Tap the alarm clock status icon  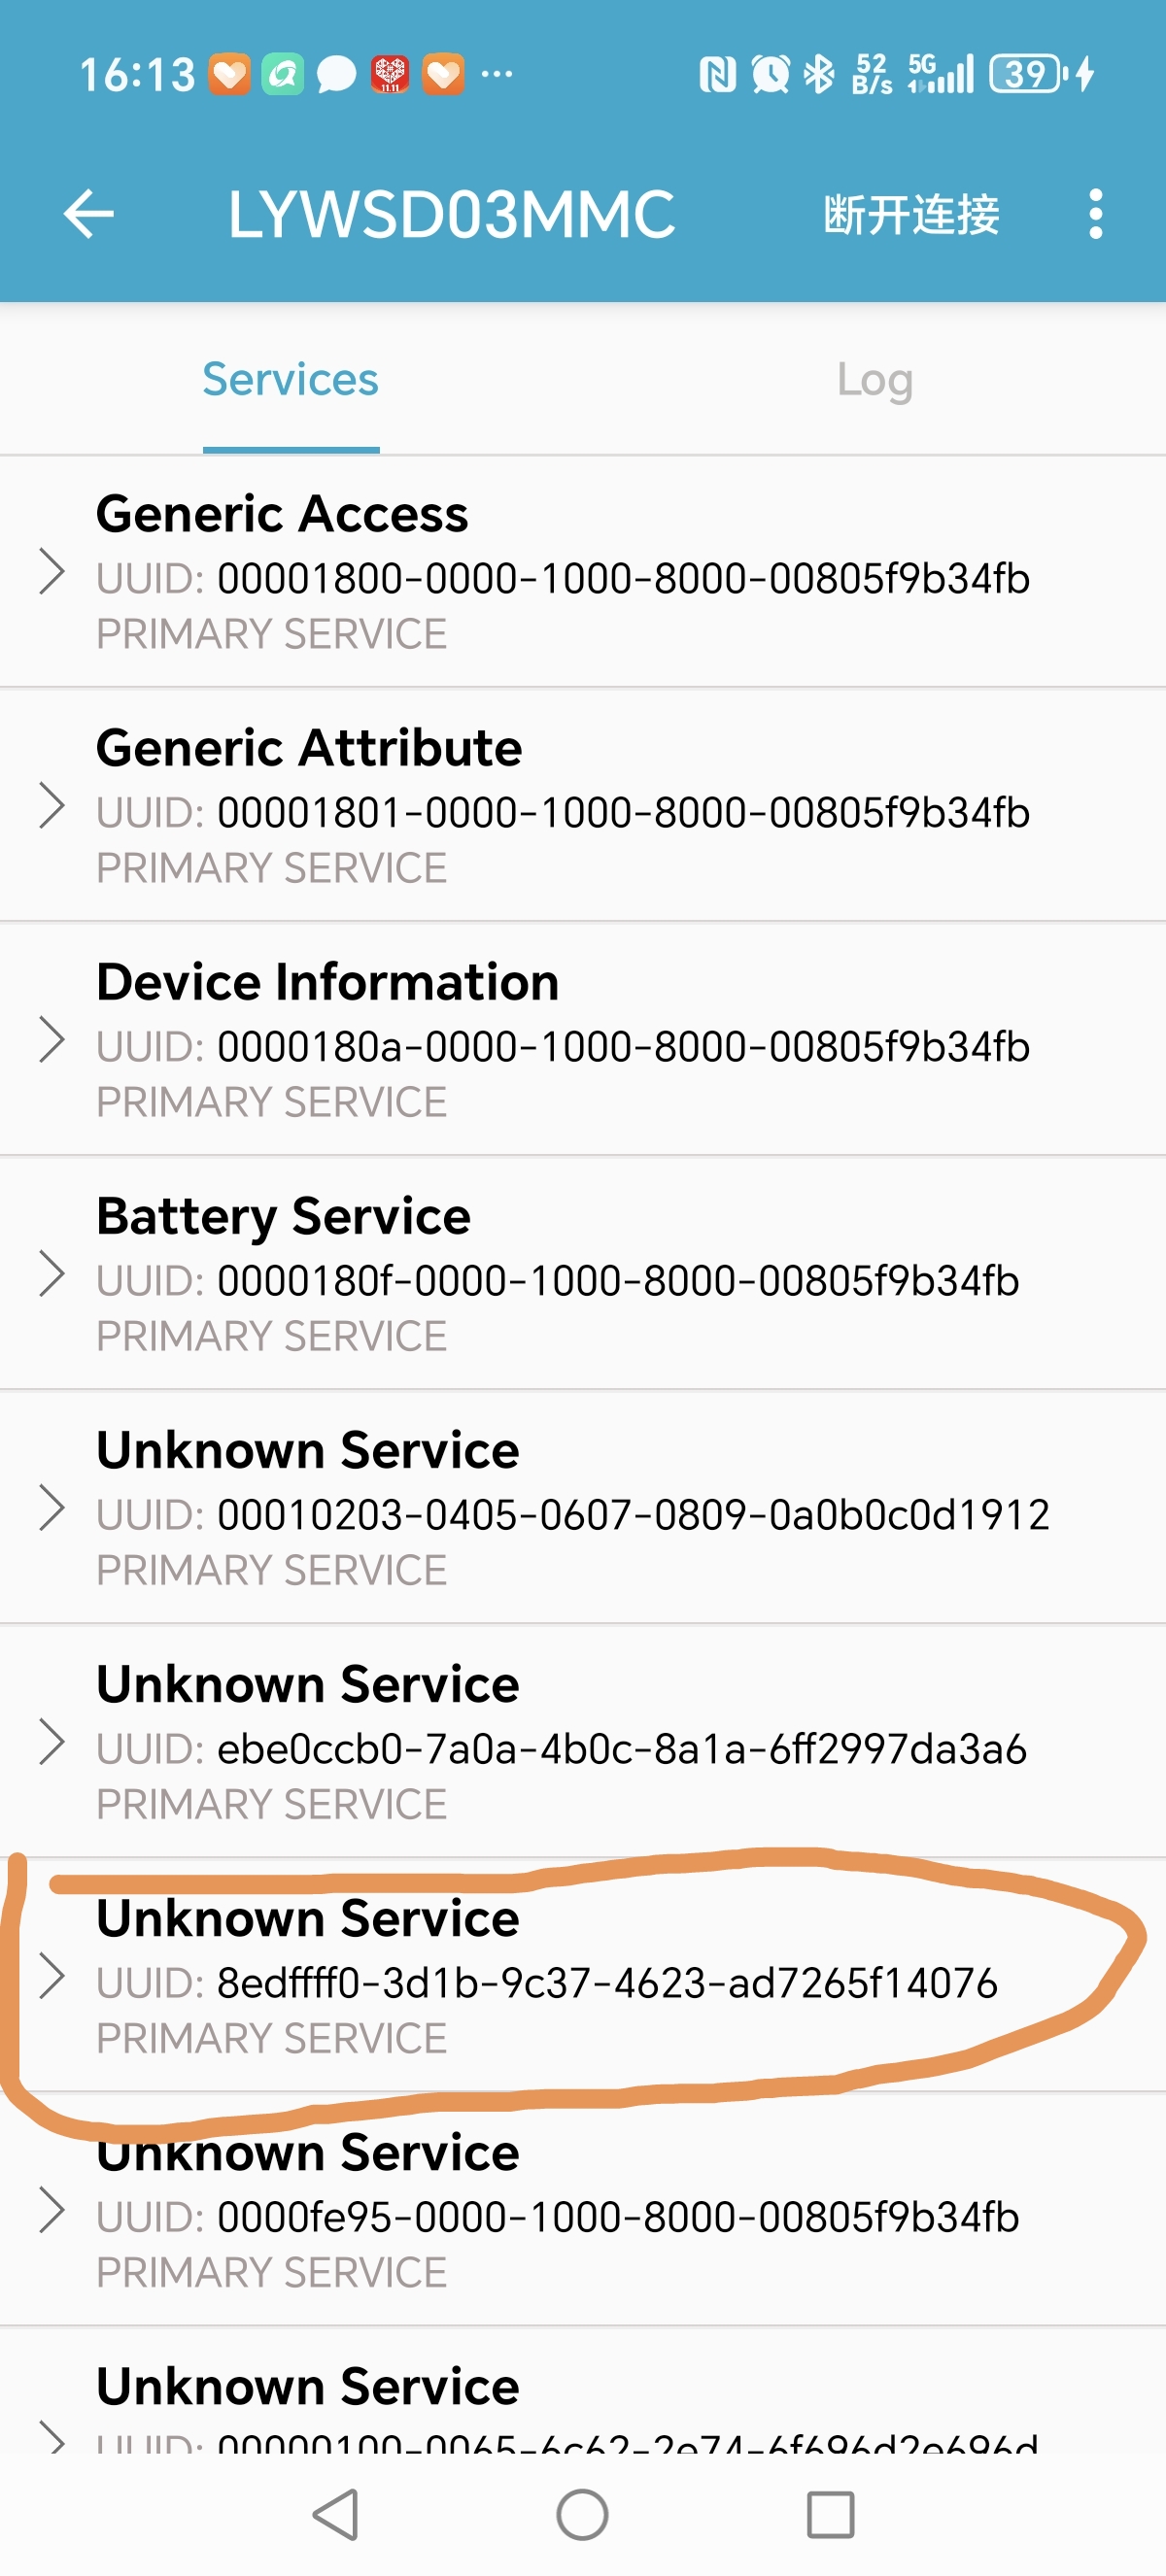point(769,74)
